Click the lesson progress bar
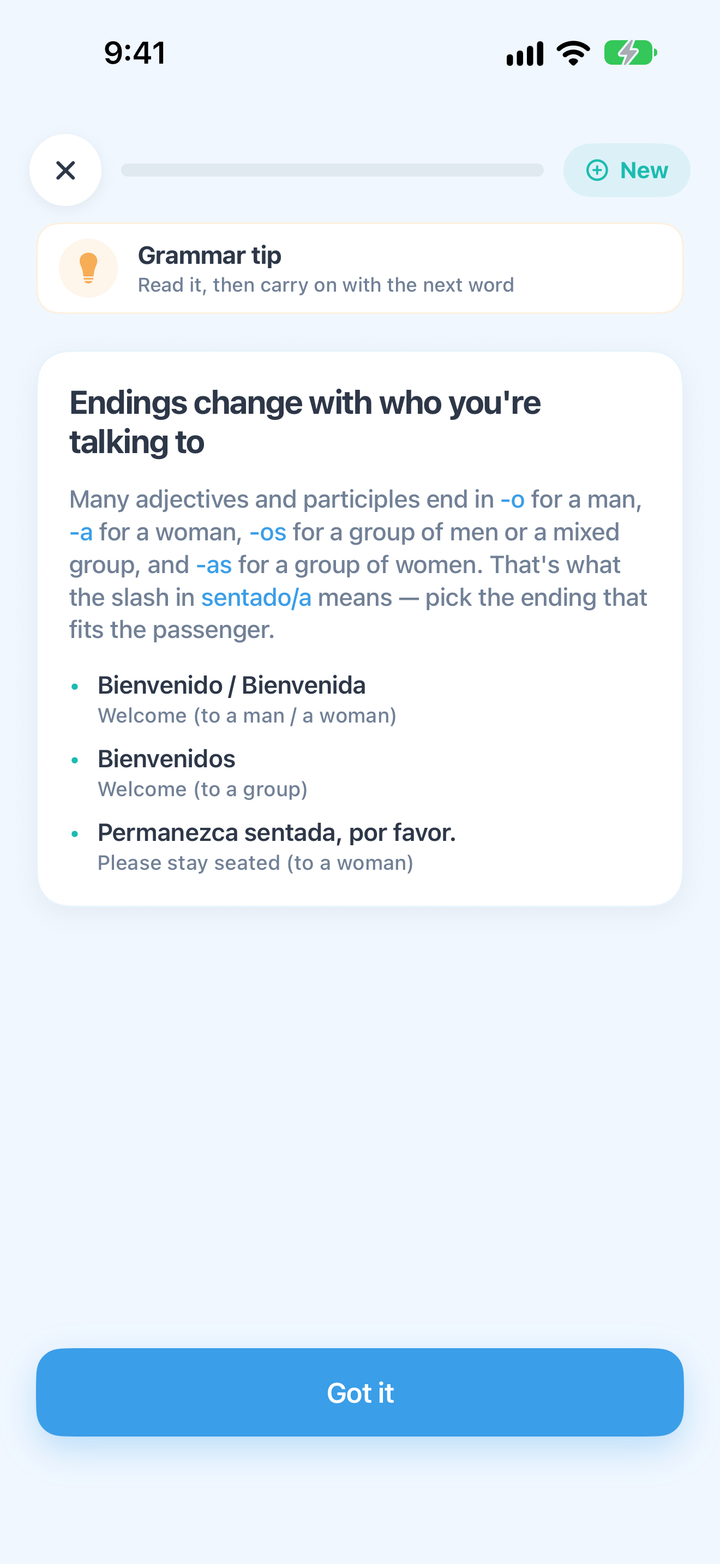720x1564 pixels. click(x=332, y=170)
